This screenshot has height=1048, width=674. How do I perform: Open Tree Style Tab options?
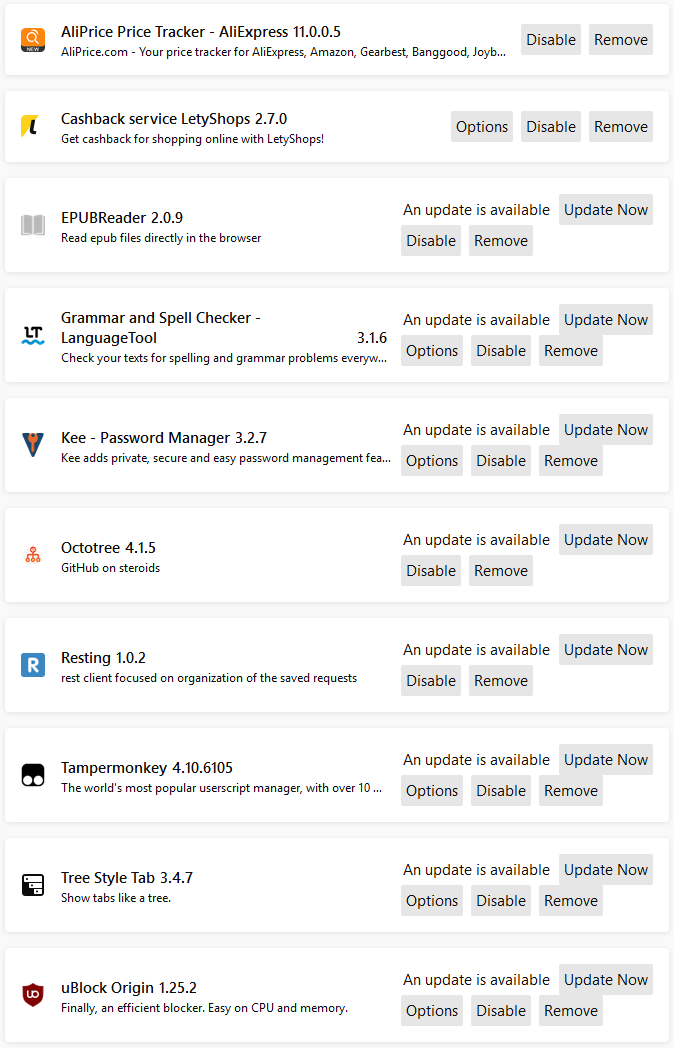pos(432,901)
